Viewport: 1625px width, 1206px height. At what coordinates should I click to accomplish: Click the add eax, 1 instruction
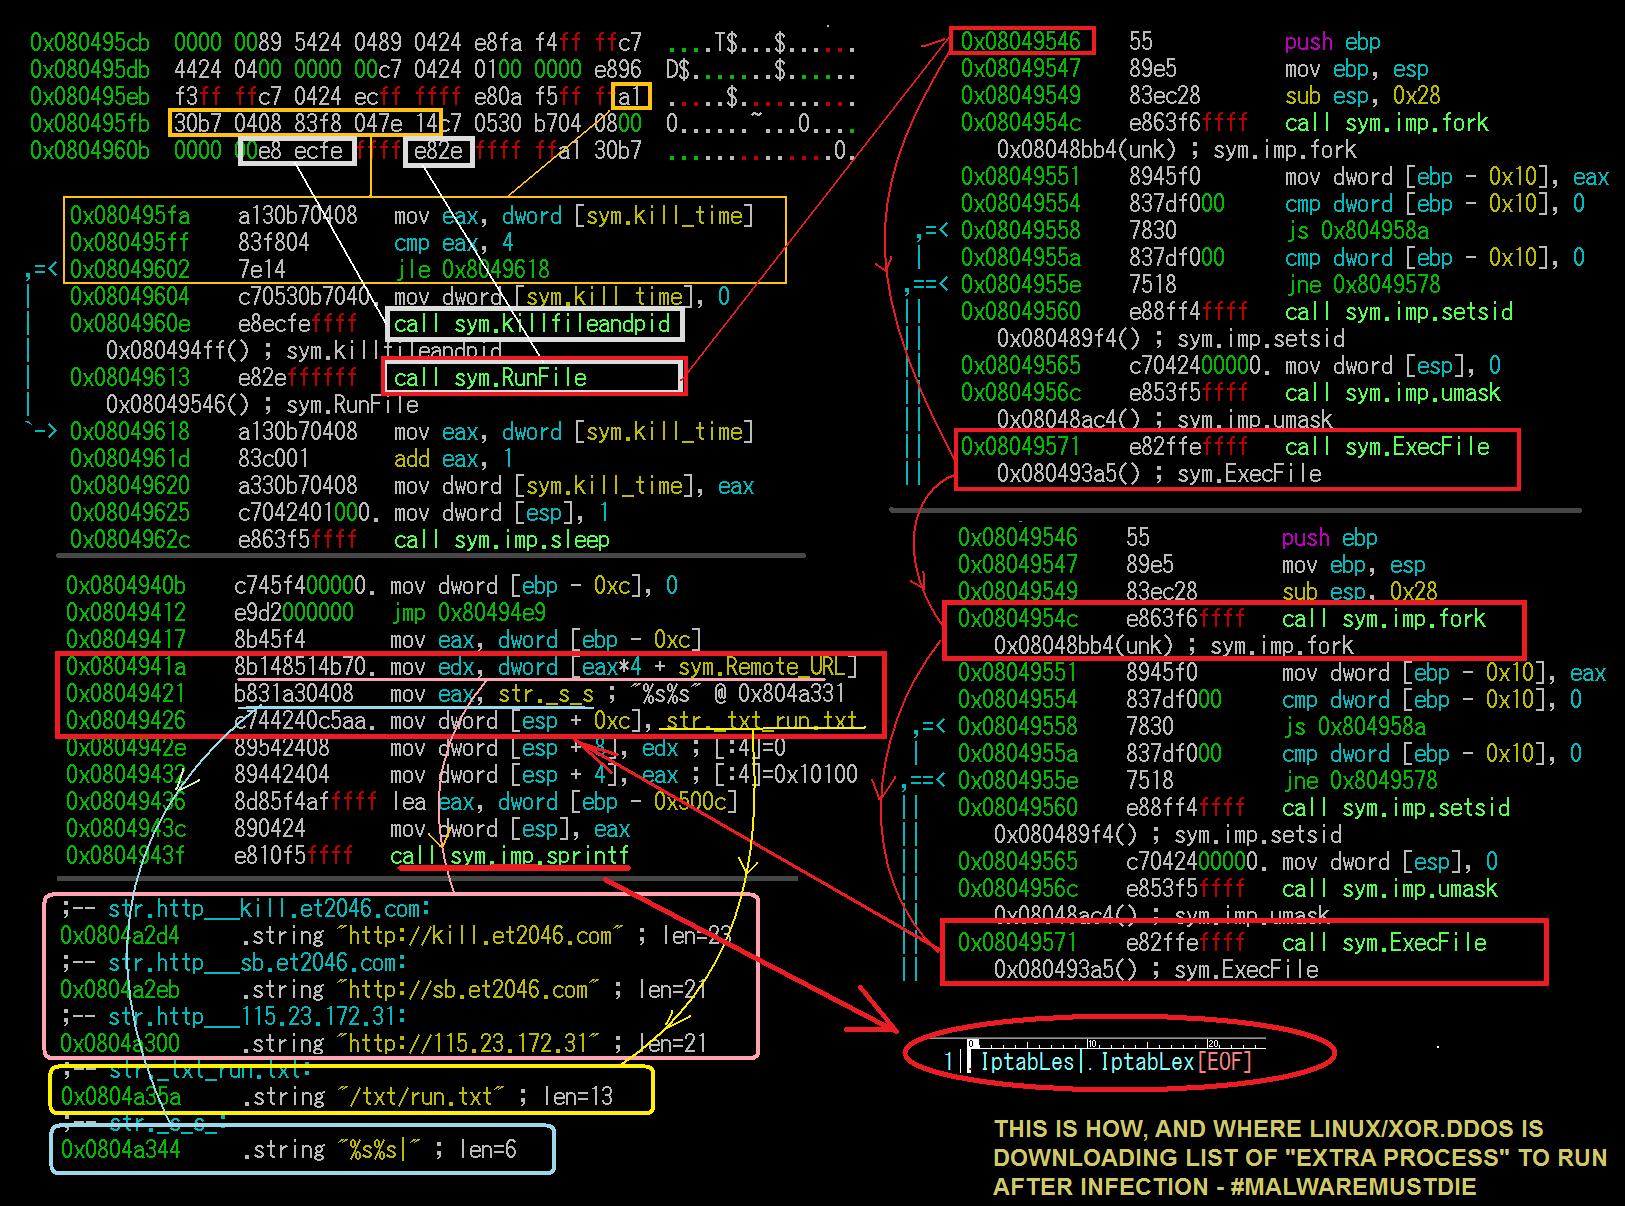453,459
